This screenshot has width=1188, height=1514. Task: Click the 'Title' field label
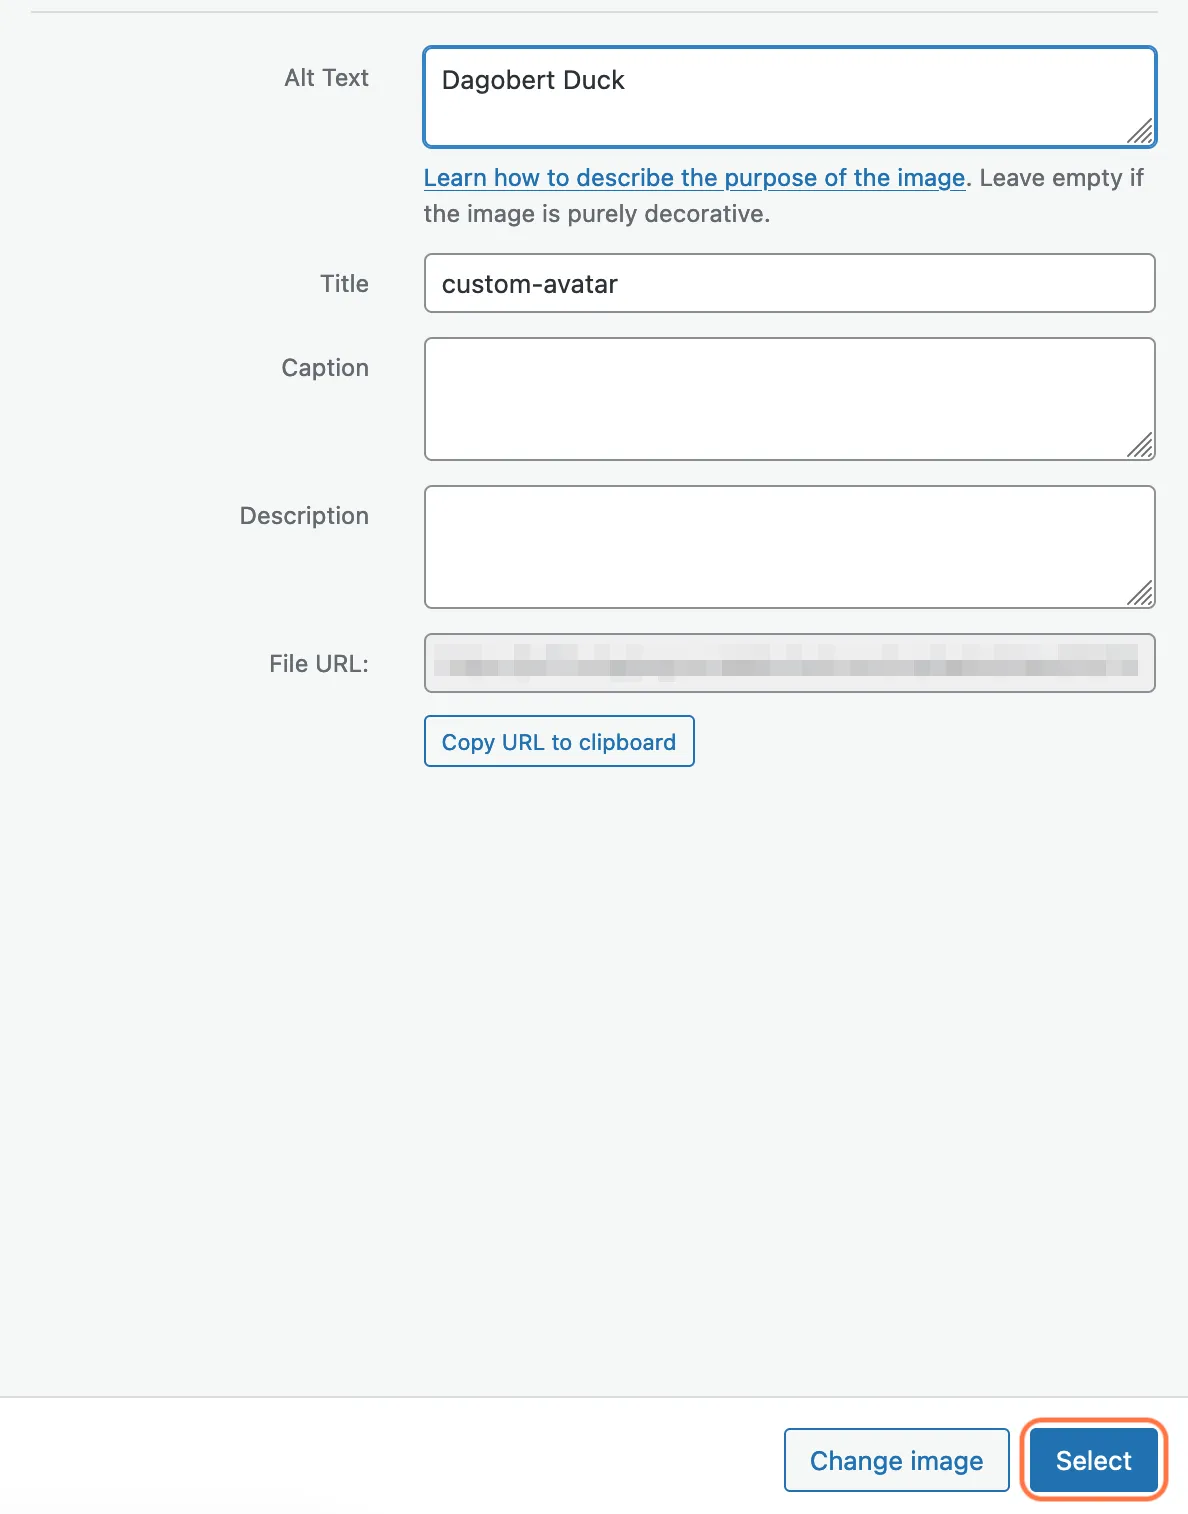point(344,284)
